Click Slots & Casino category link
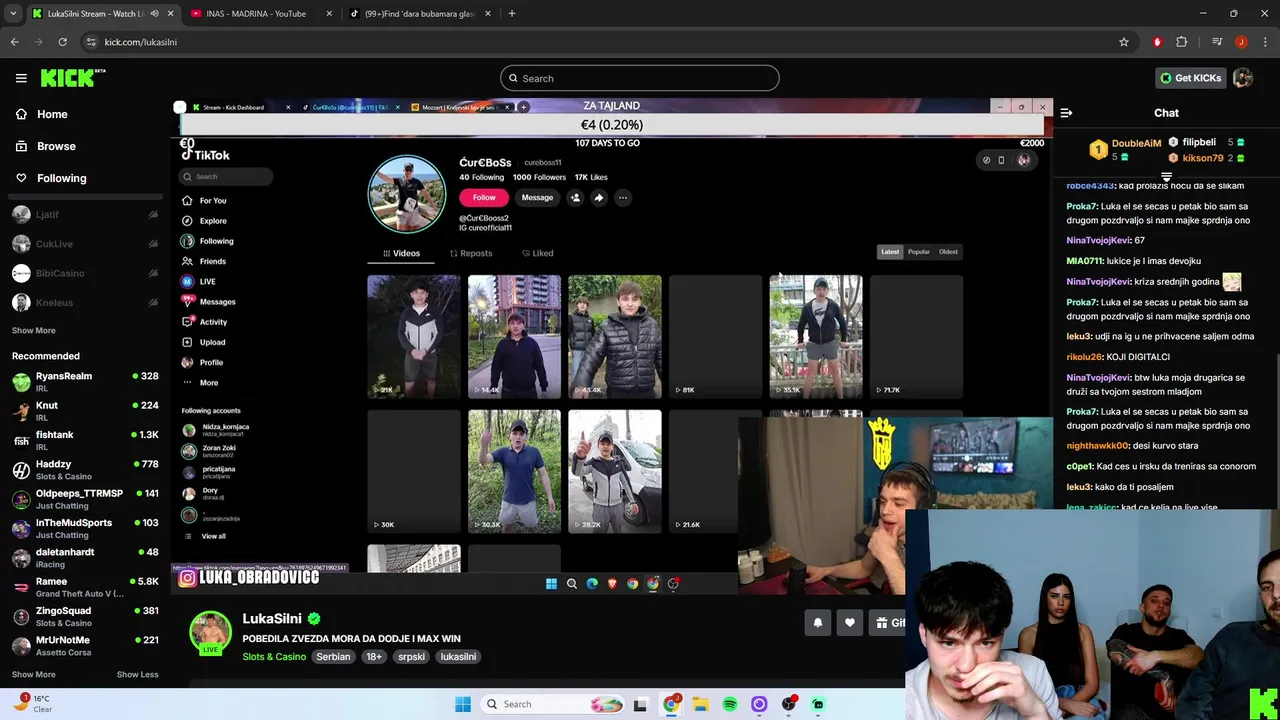 (x=274, y=657)
